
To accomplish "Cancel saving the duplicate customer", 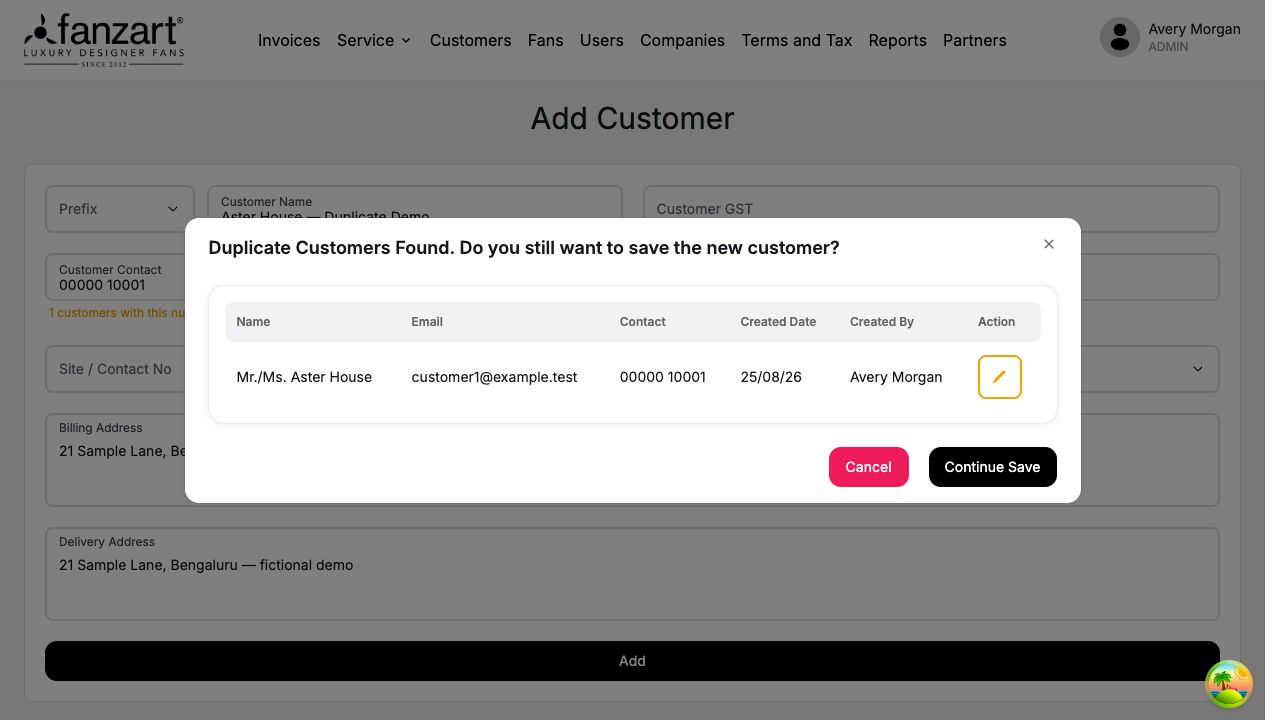I will coord(868,467).
